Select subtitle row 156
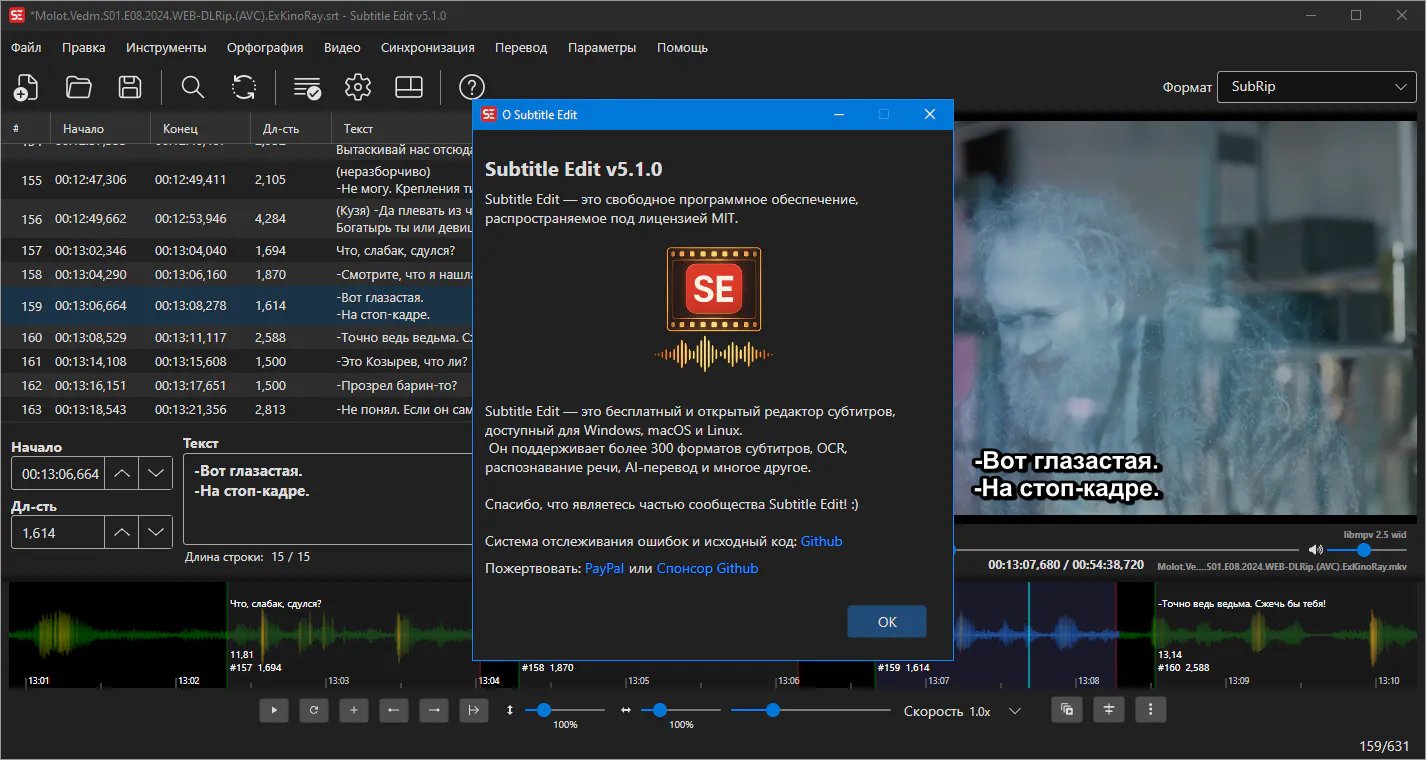 (x=236, y=218)
